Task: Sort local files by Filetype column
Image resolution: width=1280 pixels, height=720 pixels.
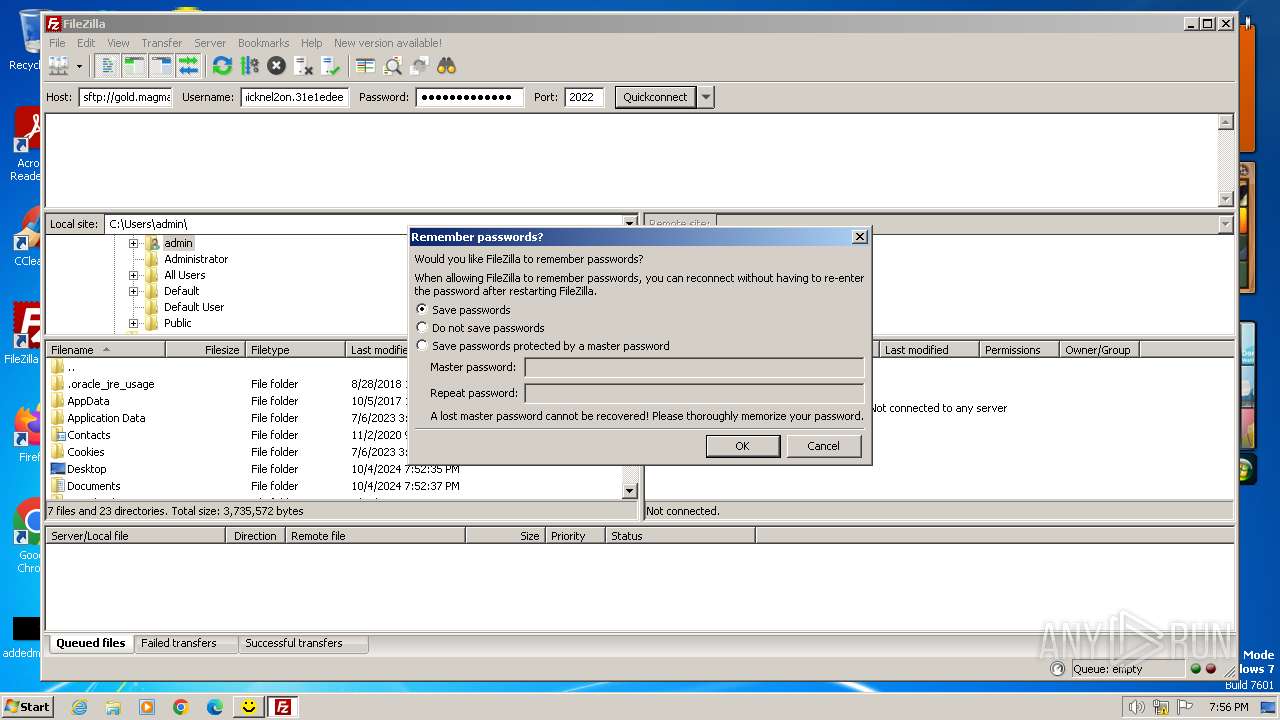Action: tap(295, 350)
